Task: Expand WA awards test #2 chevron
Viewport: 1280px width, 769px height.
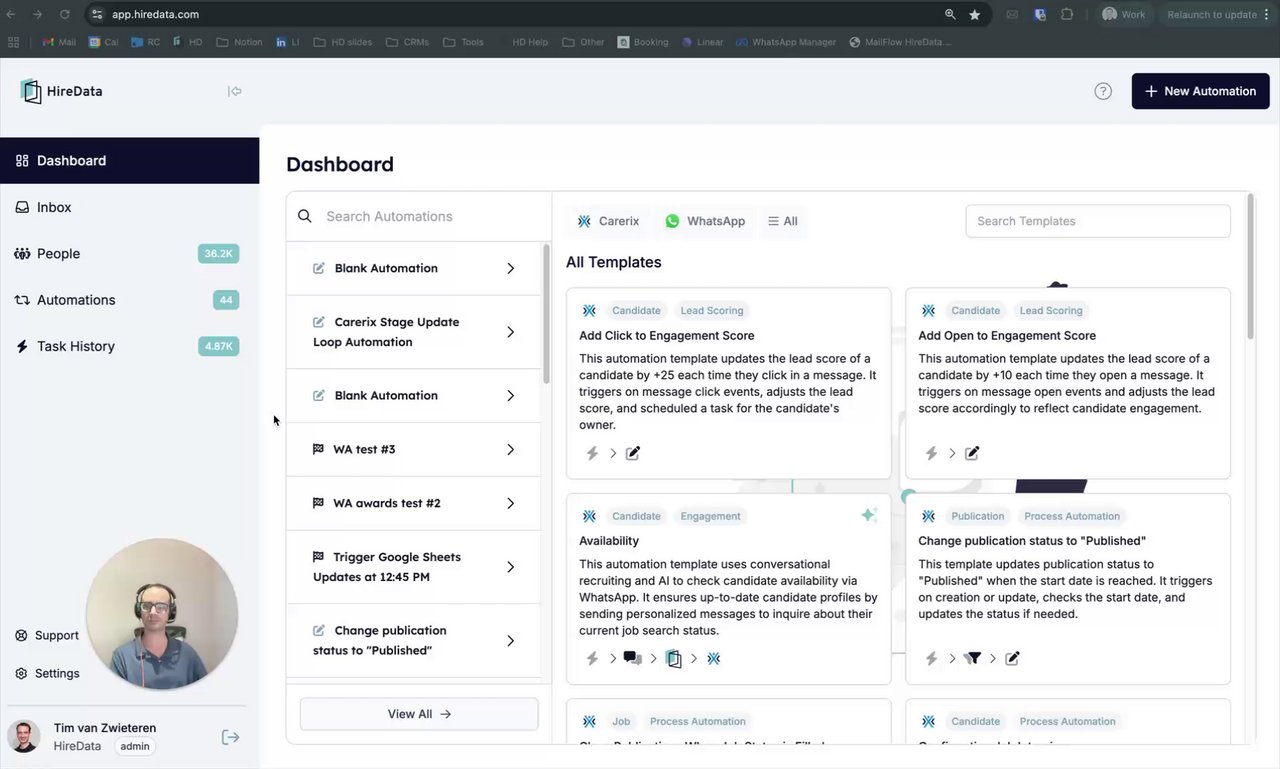Action: [x=510, y=503]
